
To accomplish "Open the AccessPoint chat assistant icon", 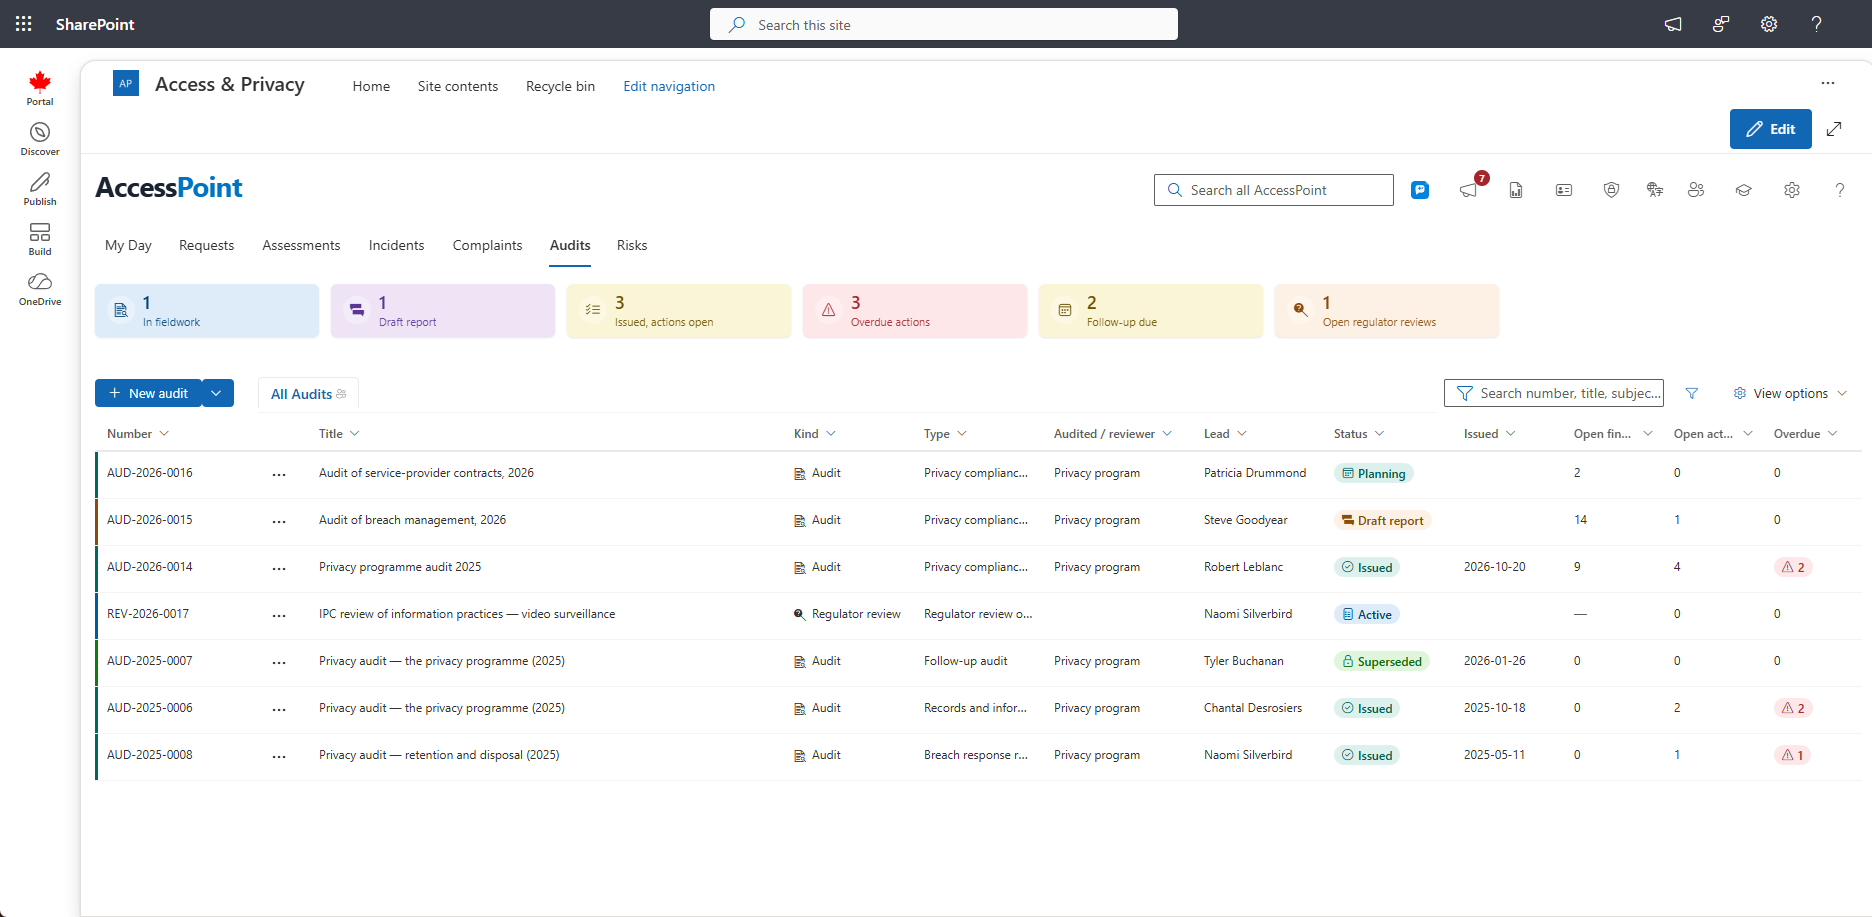I will 1420,190.
